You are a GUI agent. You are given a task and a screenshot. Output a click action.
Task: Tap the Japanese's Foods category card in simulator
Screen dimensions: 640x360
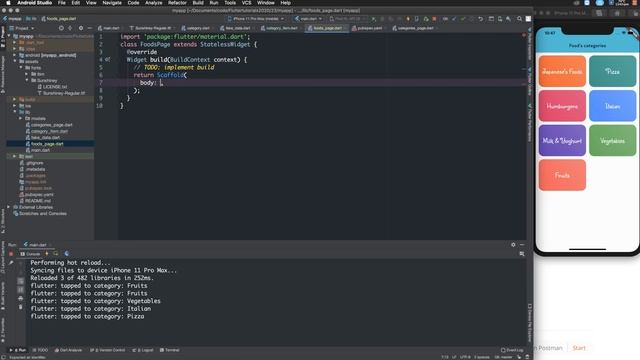click(x=562, y=71)
